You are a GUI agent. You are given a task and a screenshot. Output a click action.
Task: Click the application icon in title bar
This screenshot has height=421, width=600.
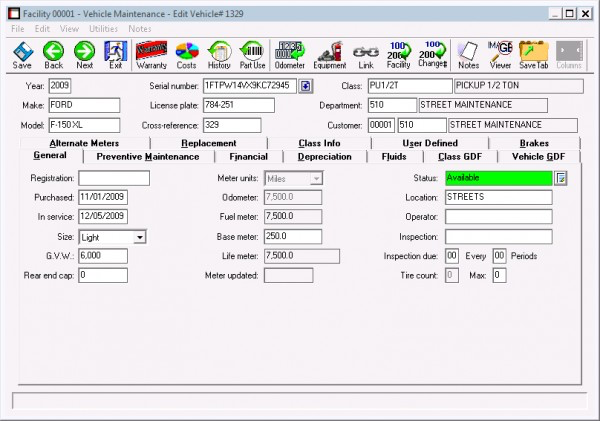coord(14,14)
